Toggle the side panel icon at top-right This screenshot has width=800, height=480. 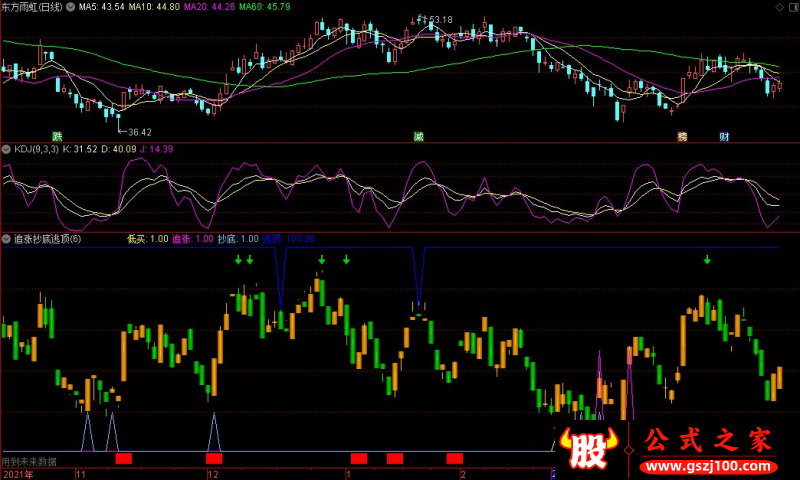click(x=793, y=7)
